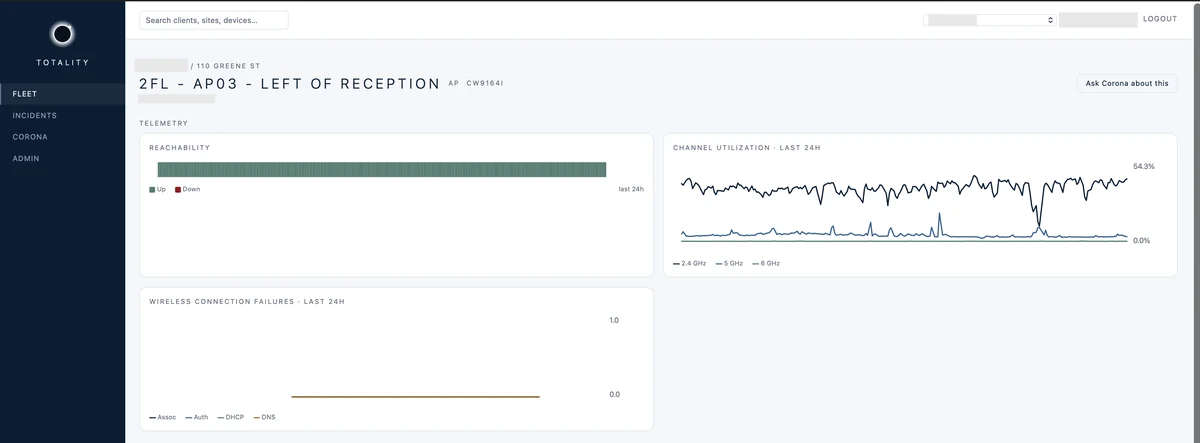Viewport: 1200px width, 443px height.
Task: Click the 0.0% utilization axis label
Action: tap(1141, 241)
